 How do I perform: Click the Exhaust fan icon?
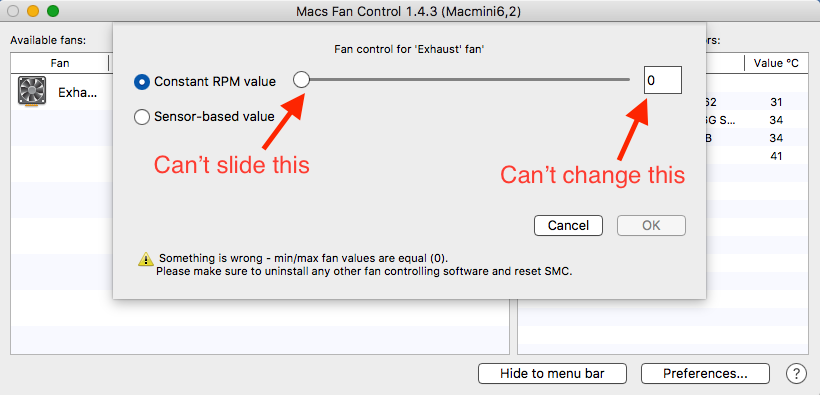tap(32, 91)
